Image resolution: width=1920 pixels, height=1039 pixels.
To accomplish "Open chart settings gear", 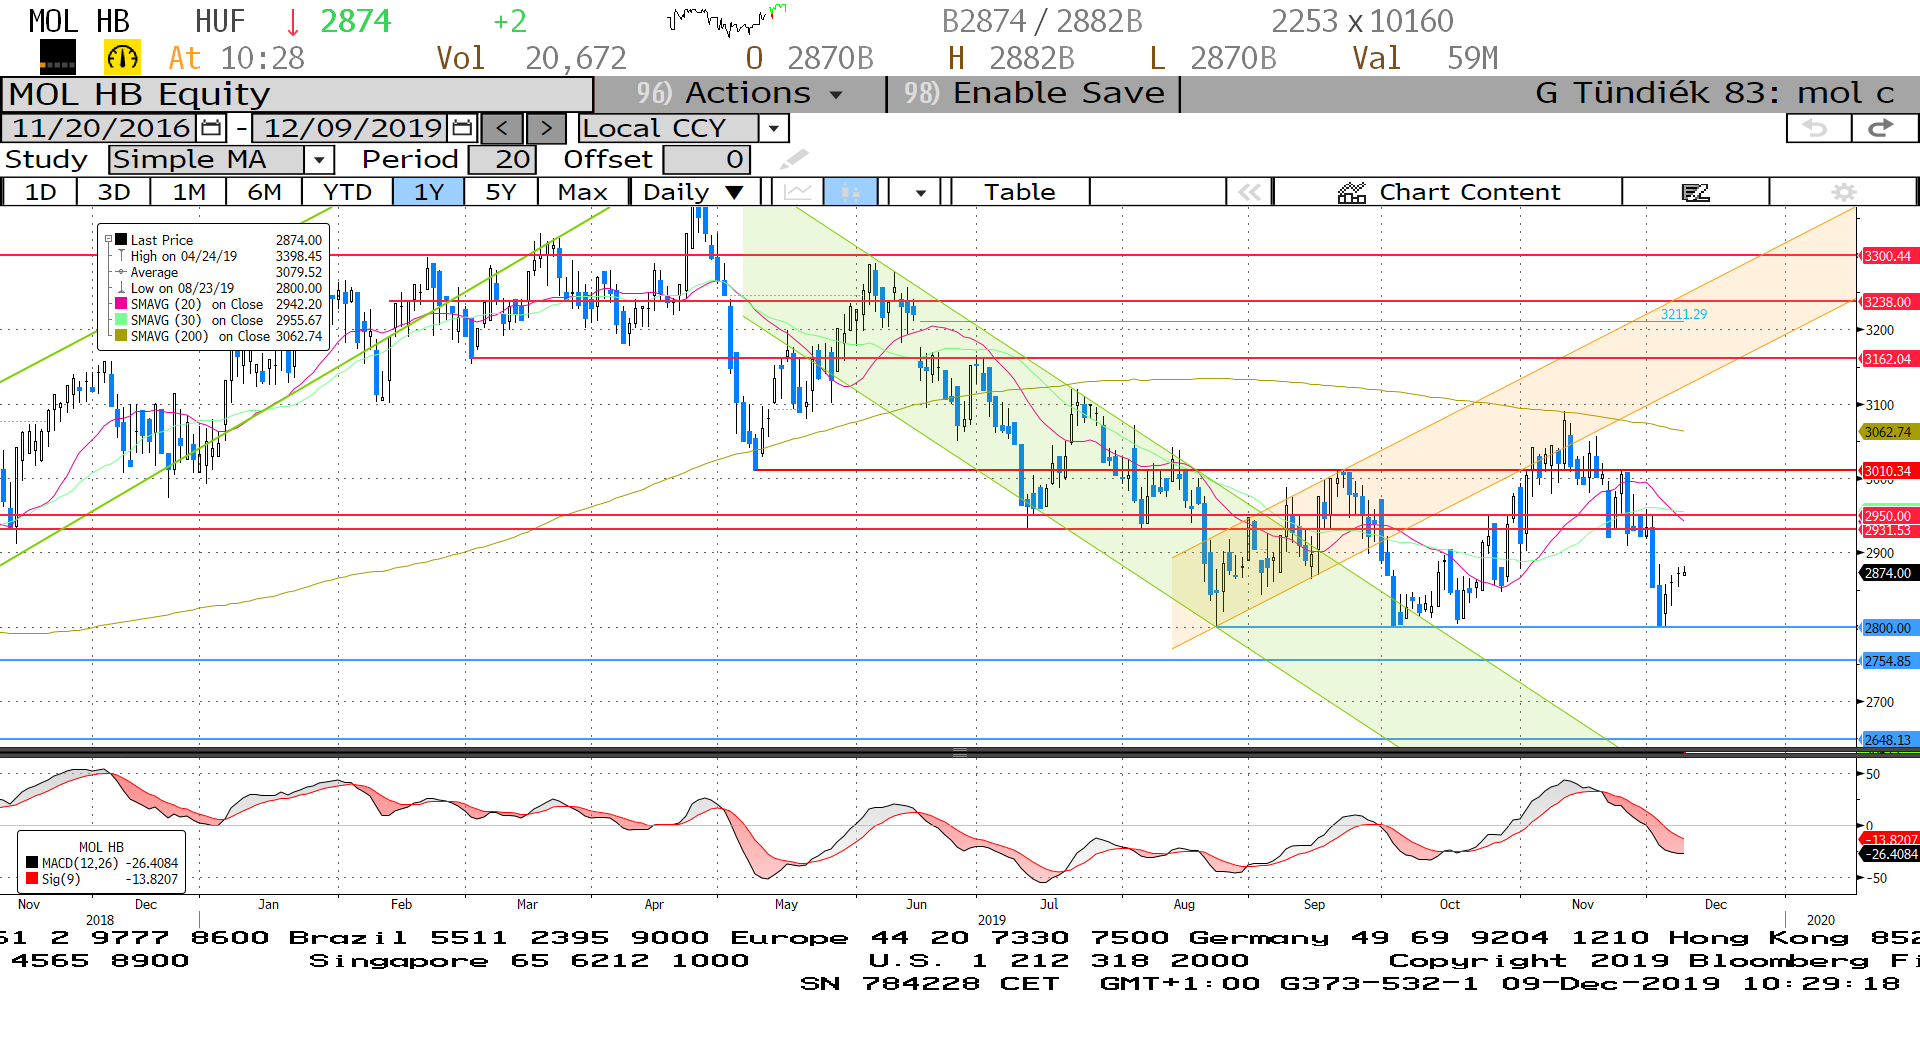I will click(1844, 192).
